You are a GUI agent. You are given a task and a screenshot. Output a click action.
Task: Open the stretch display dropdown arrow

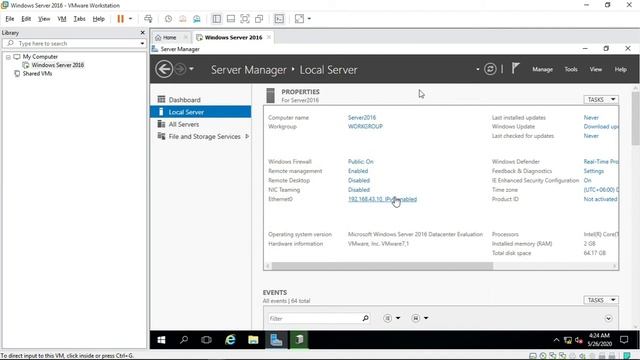(x=309, y=19)
